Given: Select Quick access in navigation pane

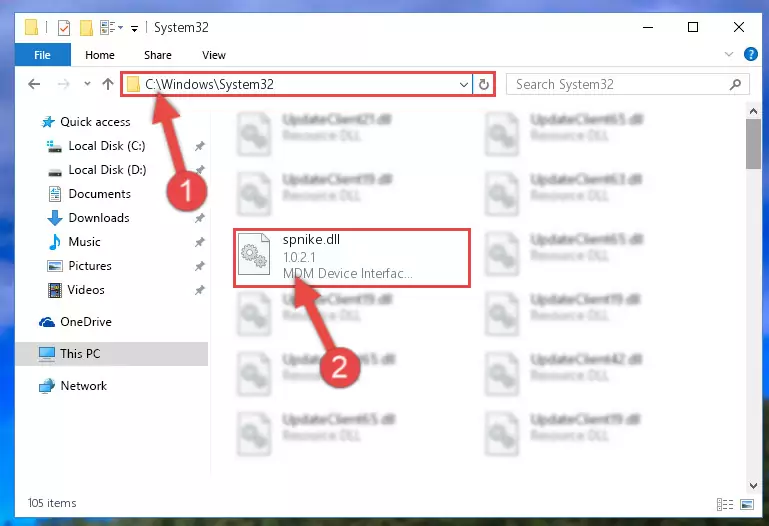Looking at the screenshot, I should click(95, 122).
